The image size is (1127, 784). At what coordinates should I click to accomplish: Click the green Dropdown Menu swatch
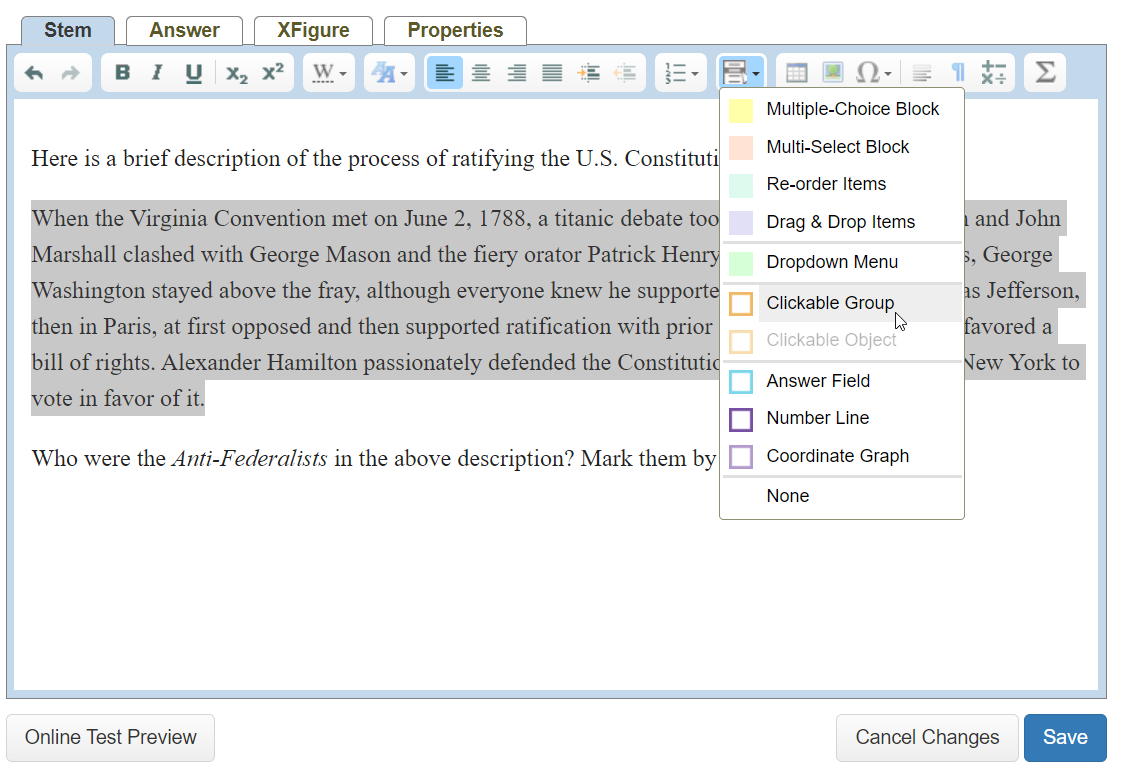click(x=741, y=263)
